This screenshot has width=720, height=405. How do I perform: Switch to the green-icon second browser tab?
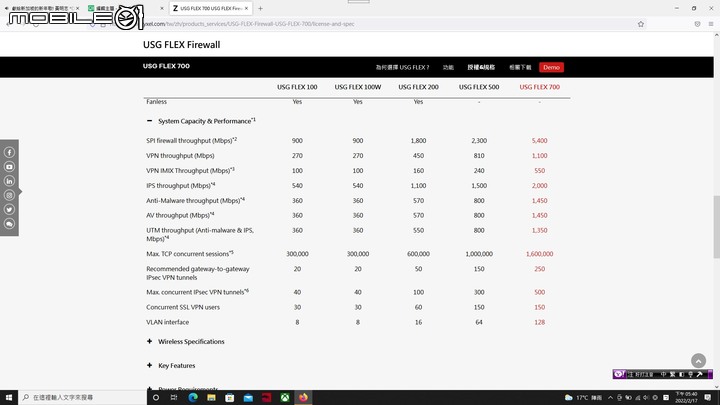click(x=126, y=8)
